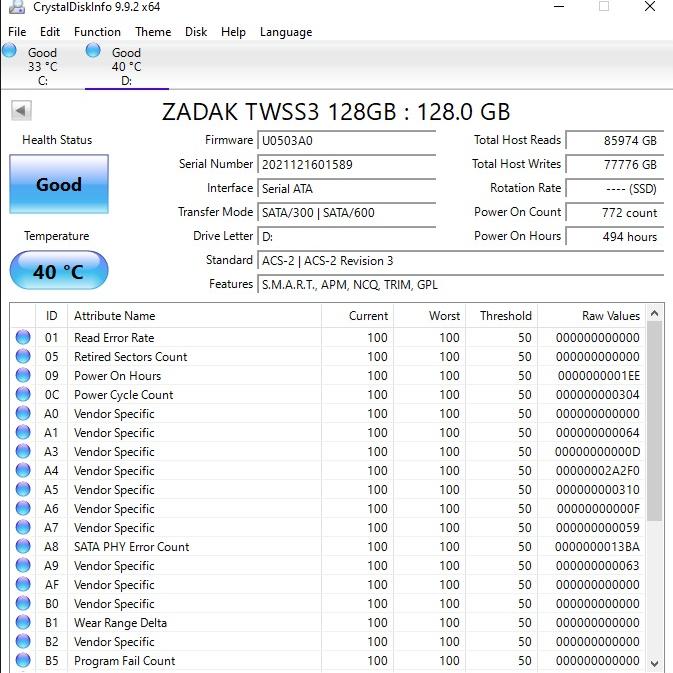
Task: Click the Interface field Serial ATA
Action: tap(346, 189)
